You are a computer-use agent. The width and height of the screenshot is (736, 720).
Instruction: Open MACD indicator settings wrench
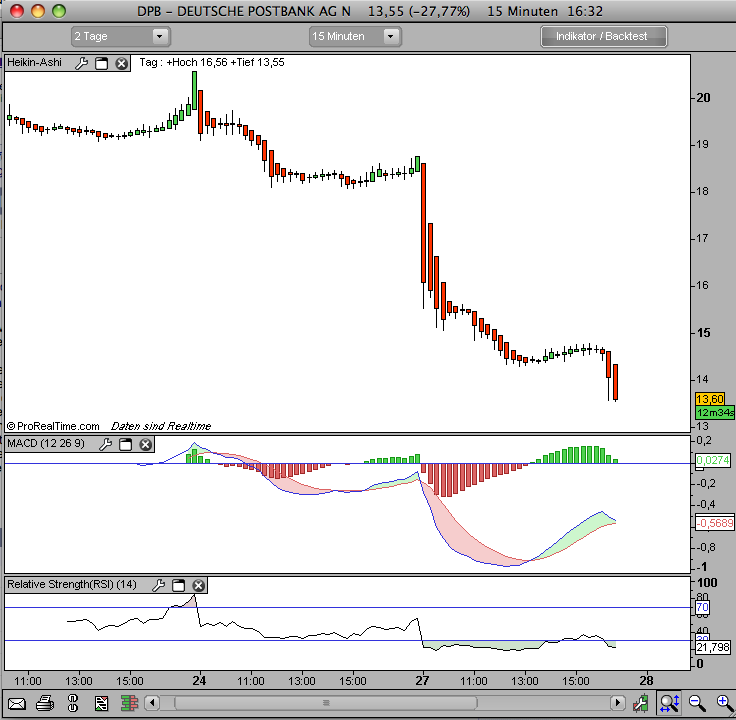coord(106,444)
